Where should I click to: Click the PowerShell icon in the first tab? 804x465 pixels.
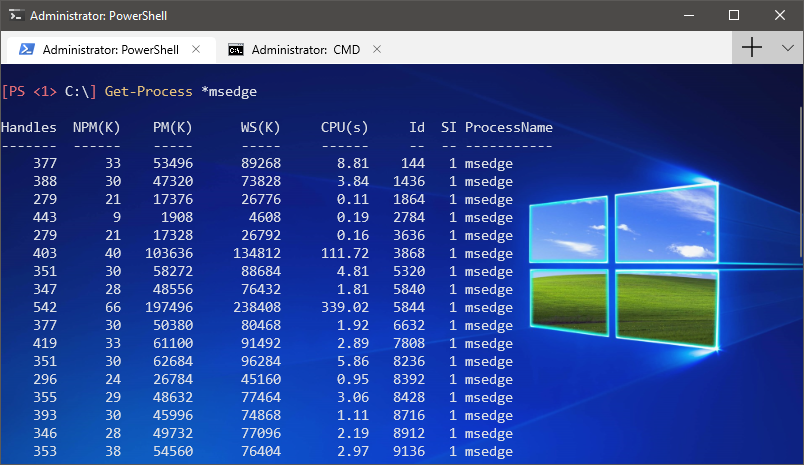click(x=27, y=49)
